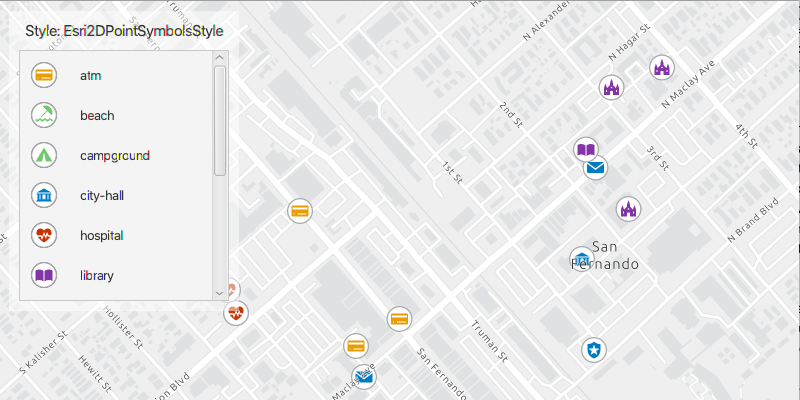Screen dimensions: 800x400
Task: Click the city hall marker beside the San Fernando label
Action: coord(581,259)
